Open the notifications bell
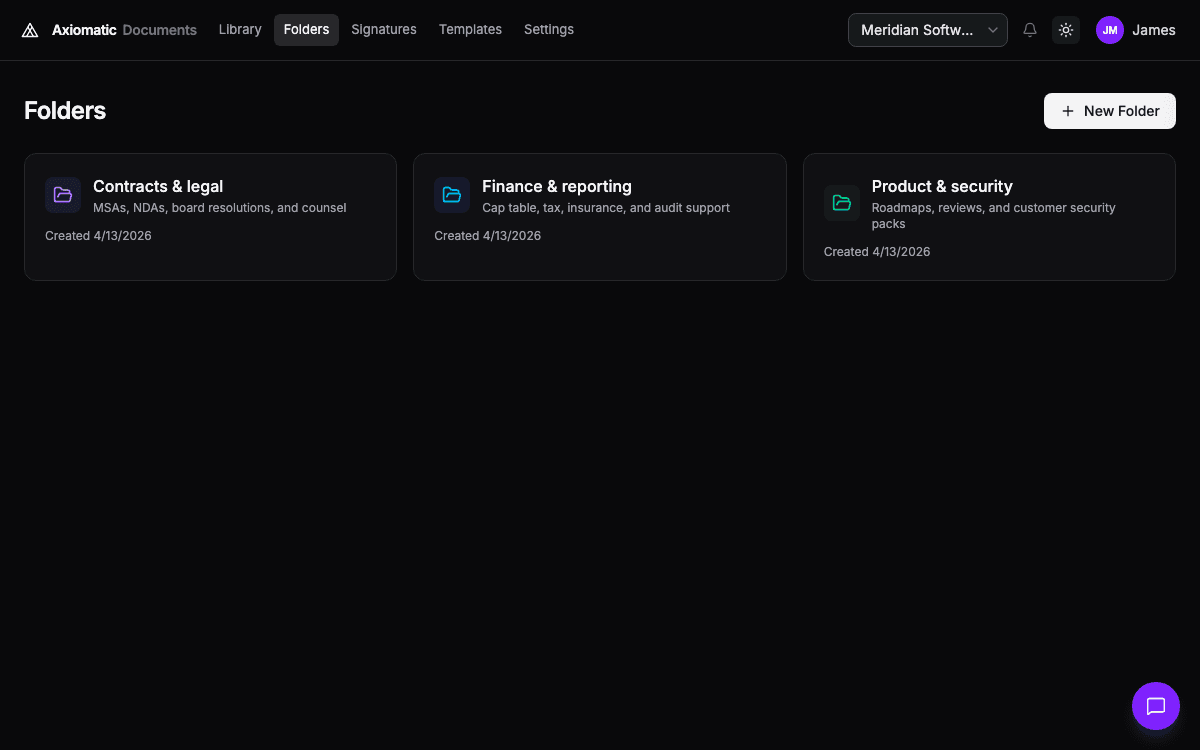Image resolution: width=1200 pixels, height=750 pixels. click(x=1030, y=30)
